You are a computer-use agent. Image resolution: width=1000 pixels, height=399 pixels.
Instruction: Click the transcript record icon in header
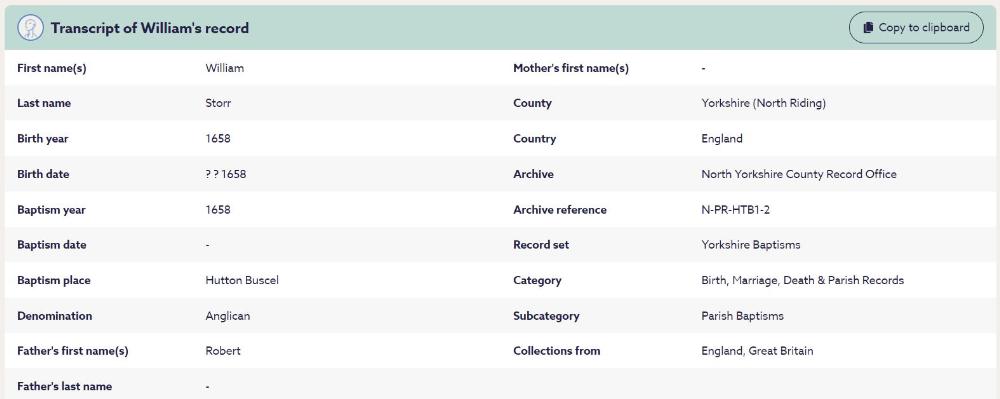pyautogui.click(x=31, y=28)
